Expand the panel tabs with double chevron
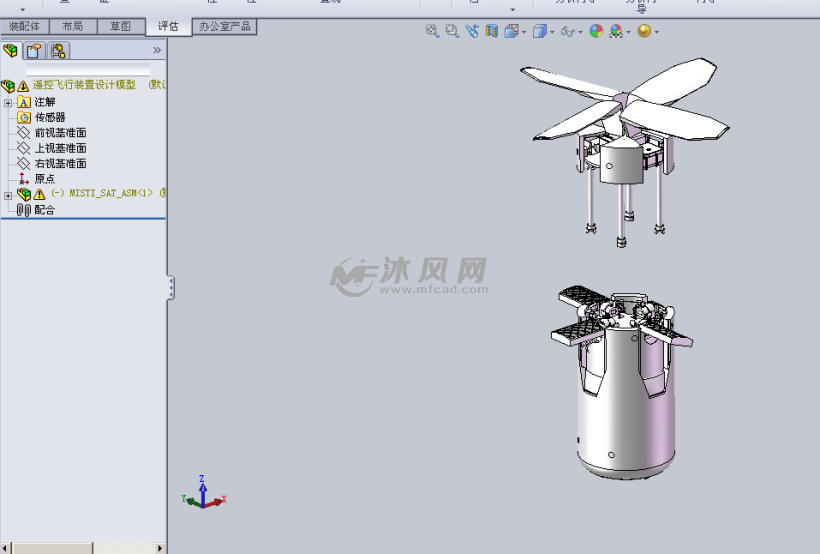 [157, 50]
